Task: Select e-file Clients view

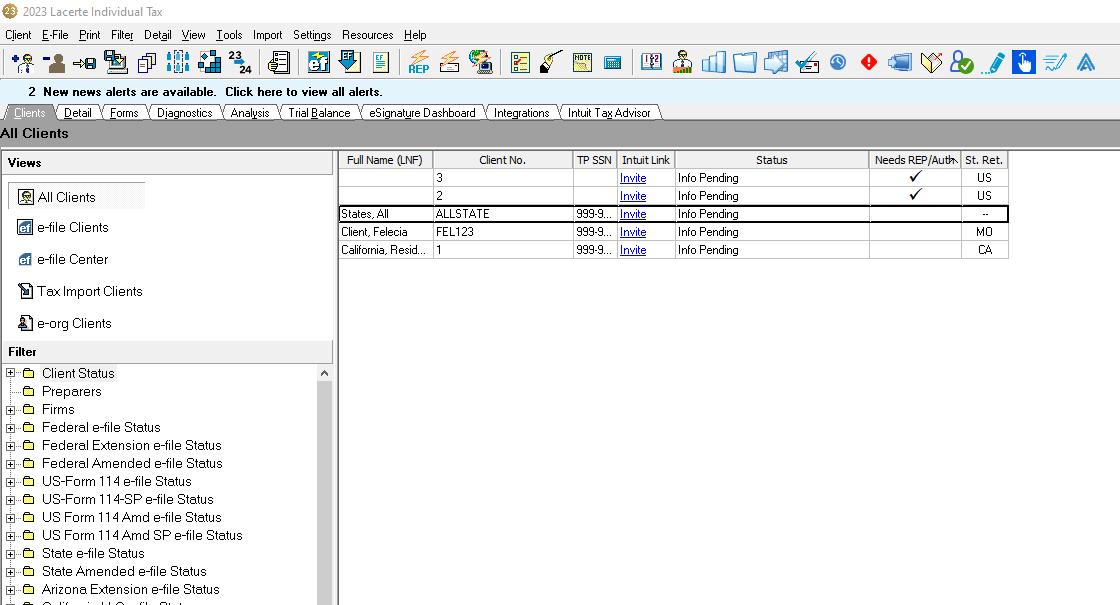Action: [x=72, y=228]
